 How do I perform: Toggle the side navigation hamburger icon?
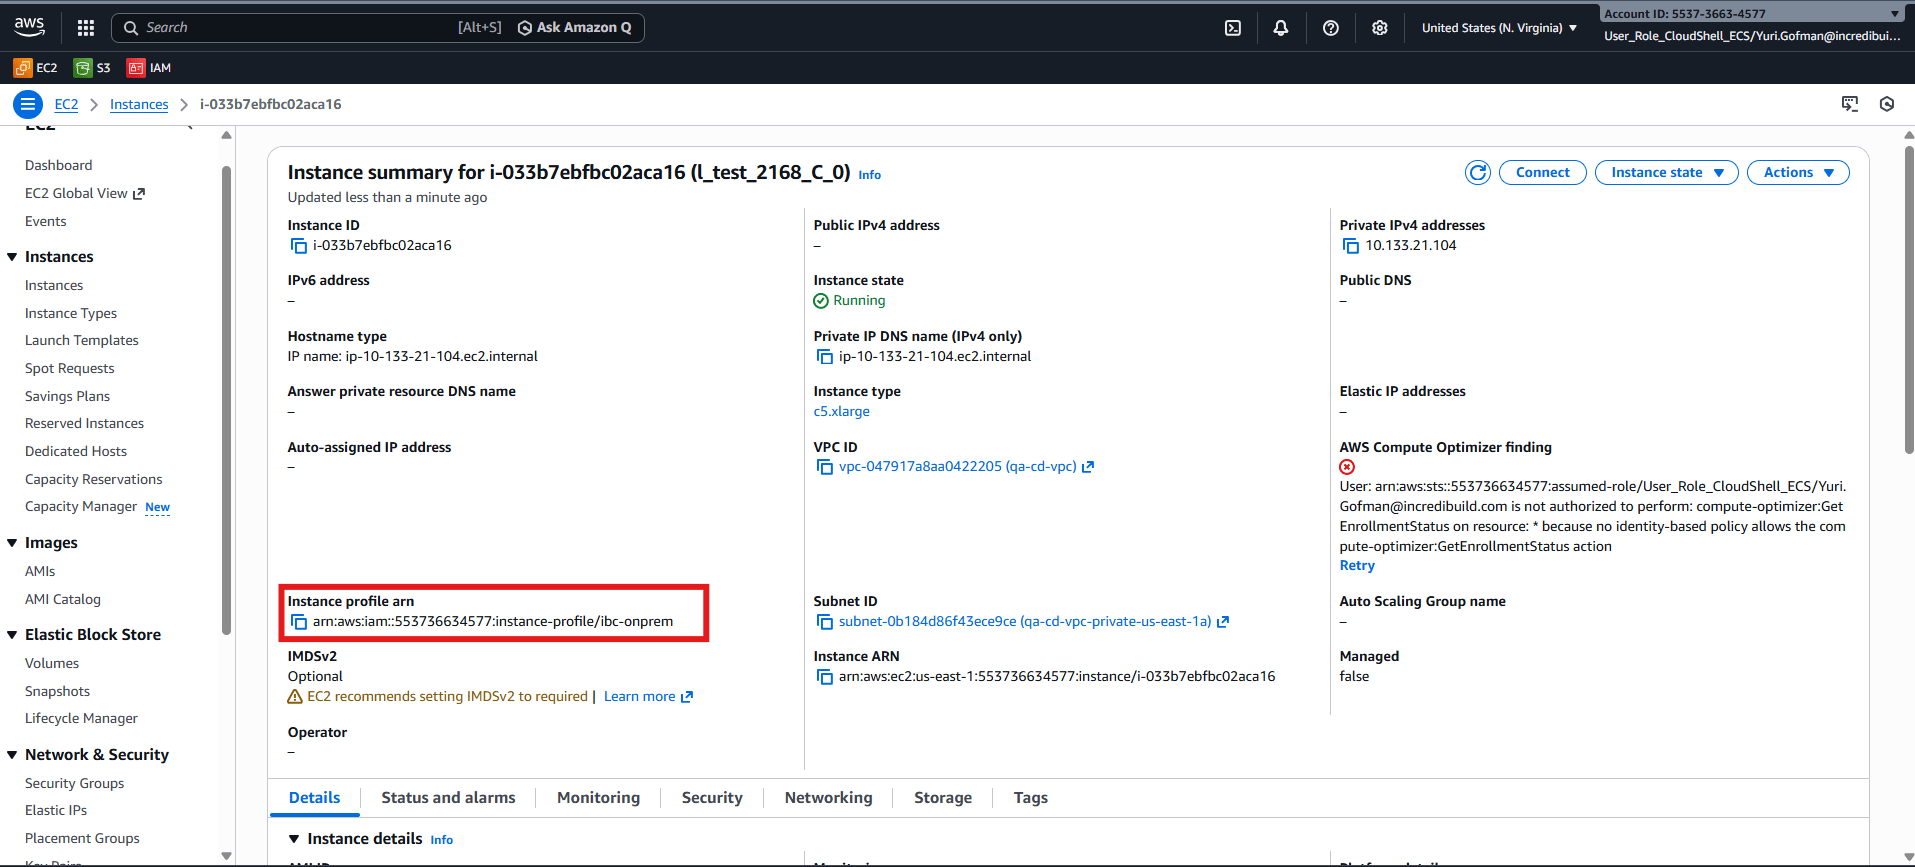[28, 104]
